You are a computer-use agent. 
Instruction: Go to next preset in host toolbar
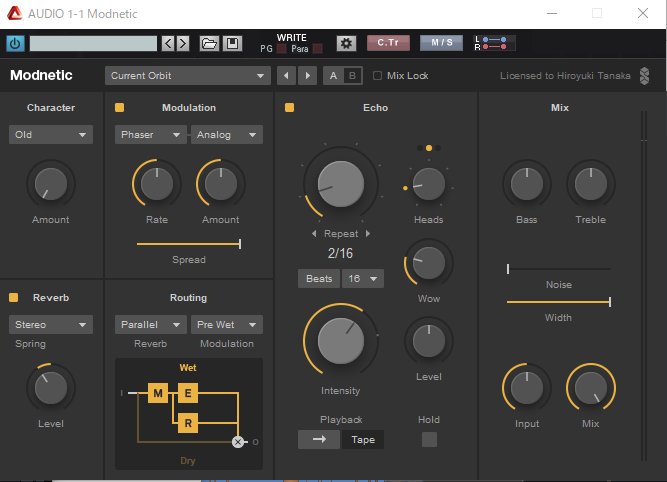[183, 43]
